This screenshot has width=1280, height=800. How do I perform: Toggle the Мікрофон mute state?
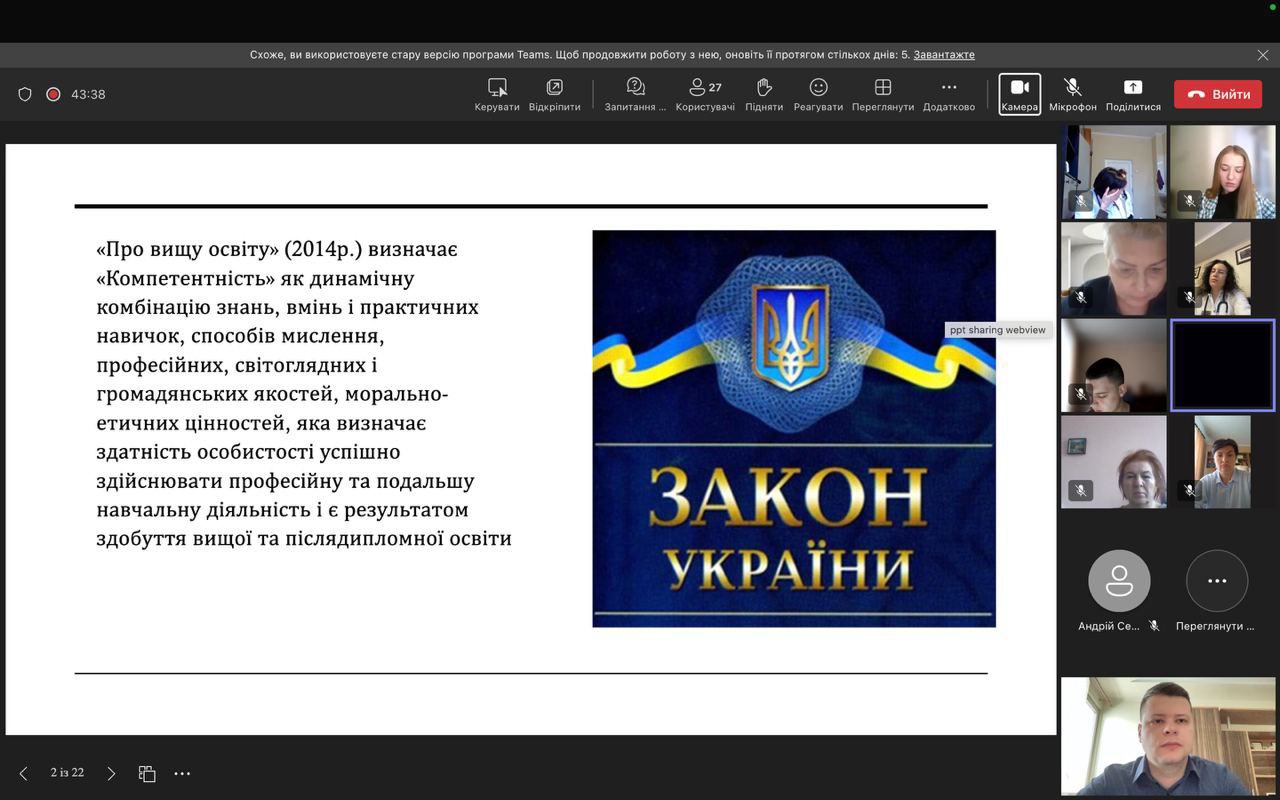(1072, 94)
